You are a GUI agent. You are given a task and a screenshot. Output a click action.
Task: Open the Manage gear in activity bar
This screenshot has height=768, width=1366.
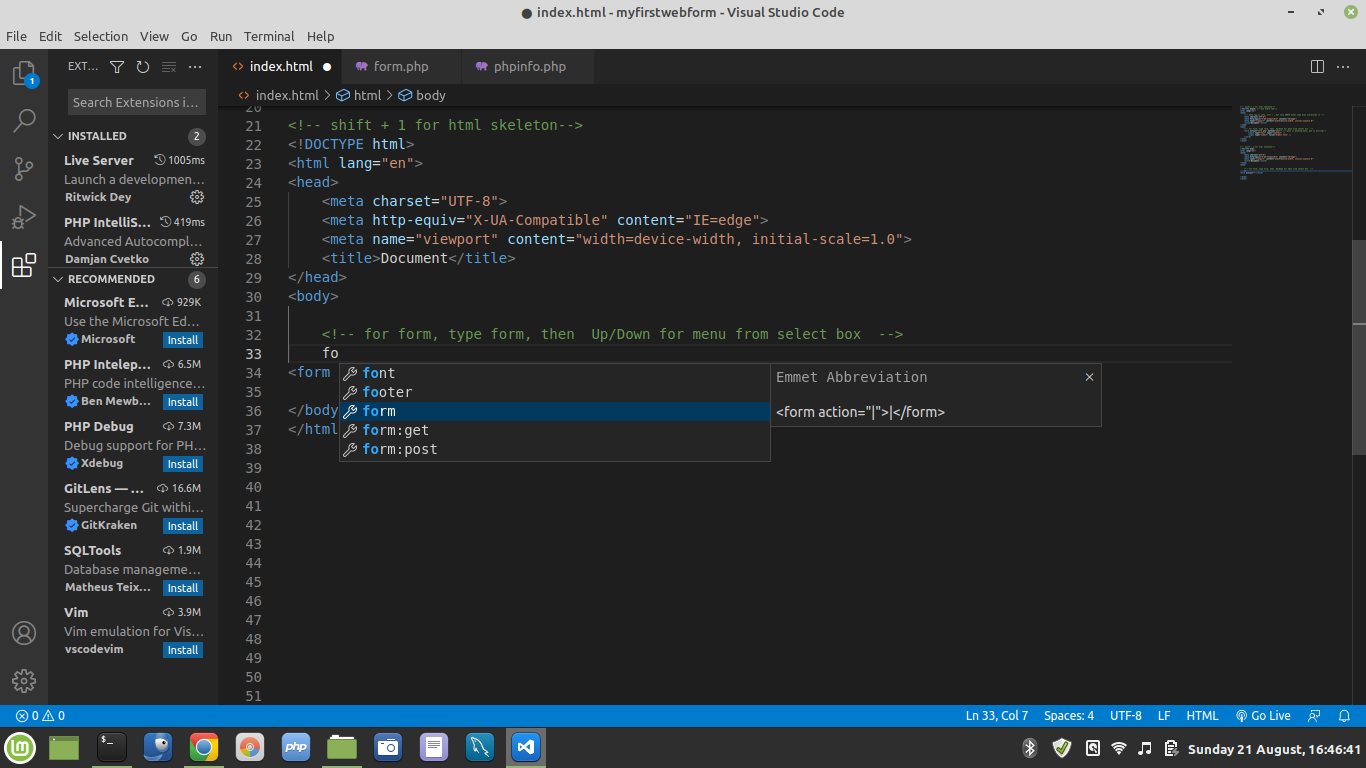pyautogui.click(x=24, y=681)
